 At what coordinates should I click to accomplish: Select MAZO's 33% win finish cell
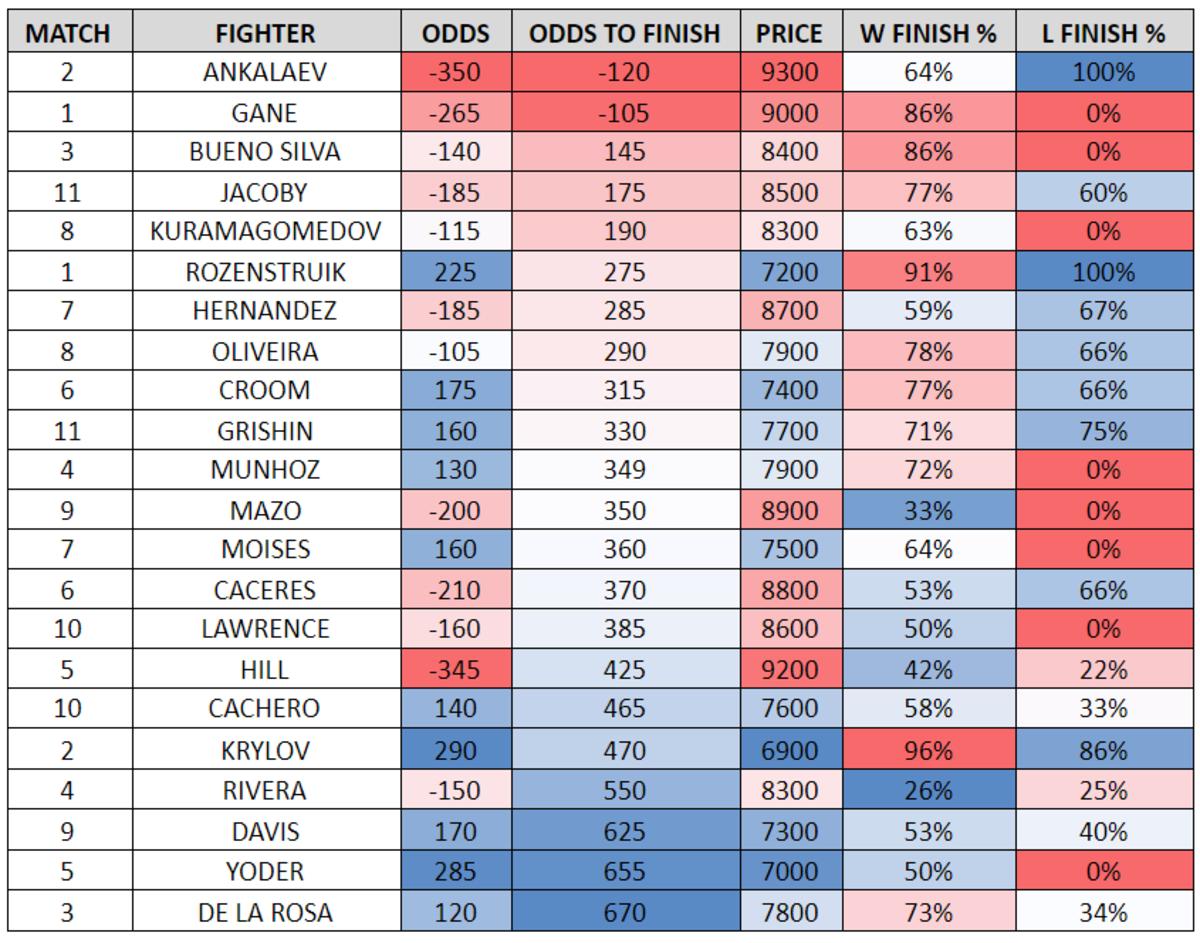tap(928, 510)
